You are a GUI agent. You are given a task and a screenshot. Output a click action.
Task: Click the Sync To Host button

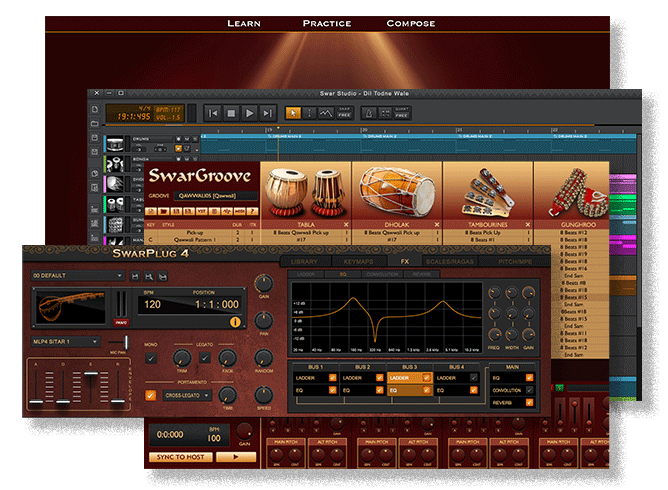click(181, 457)
